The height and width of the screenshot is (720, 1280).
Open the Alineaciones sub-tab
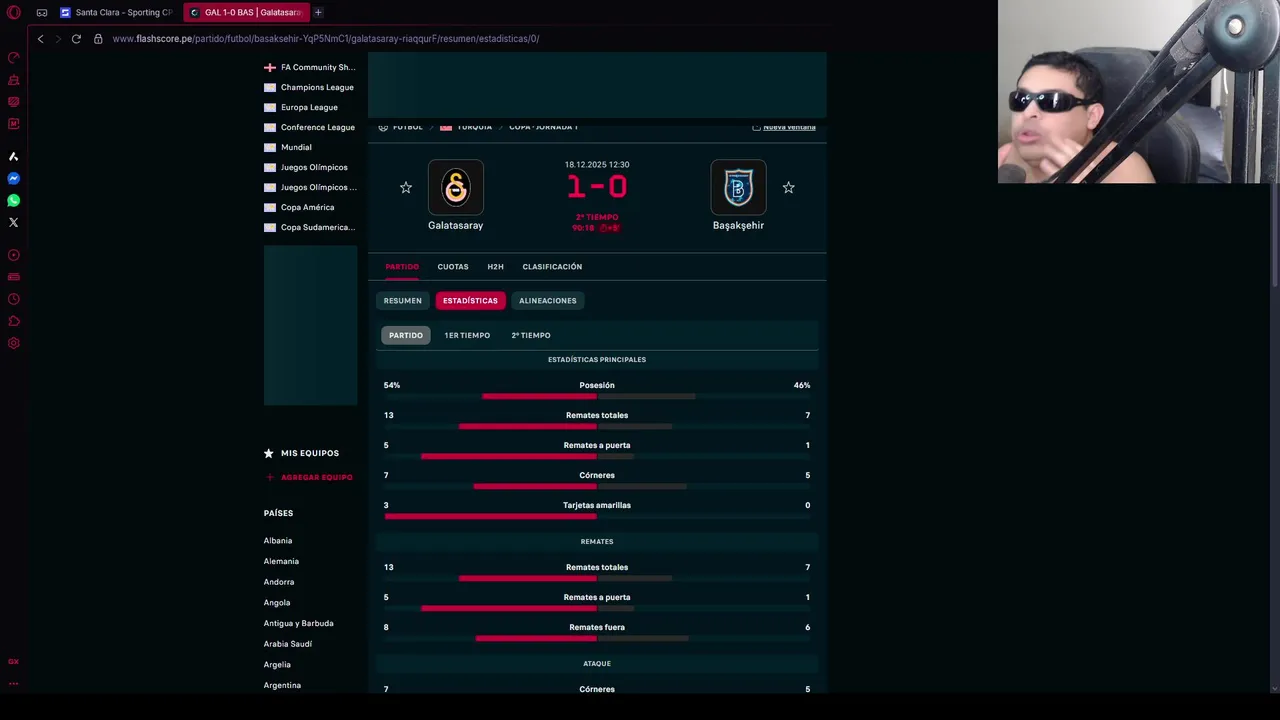(548, 300)
